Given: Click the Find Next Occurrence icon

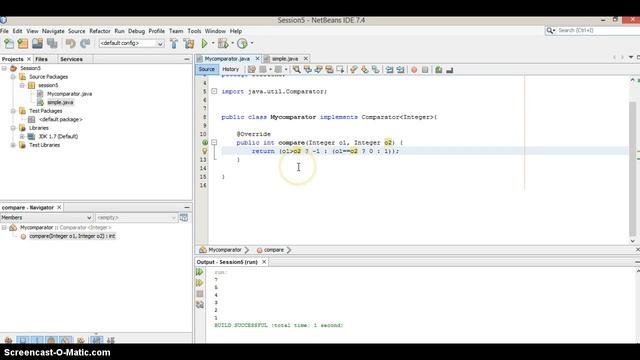Looking at the screenshot, I should point(318,70).
